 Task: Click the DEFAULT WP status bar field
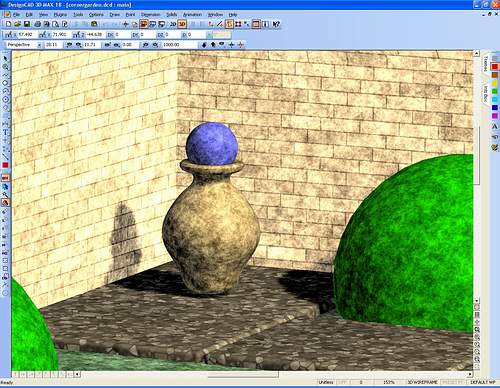(x=483, y=382)
